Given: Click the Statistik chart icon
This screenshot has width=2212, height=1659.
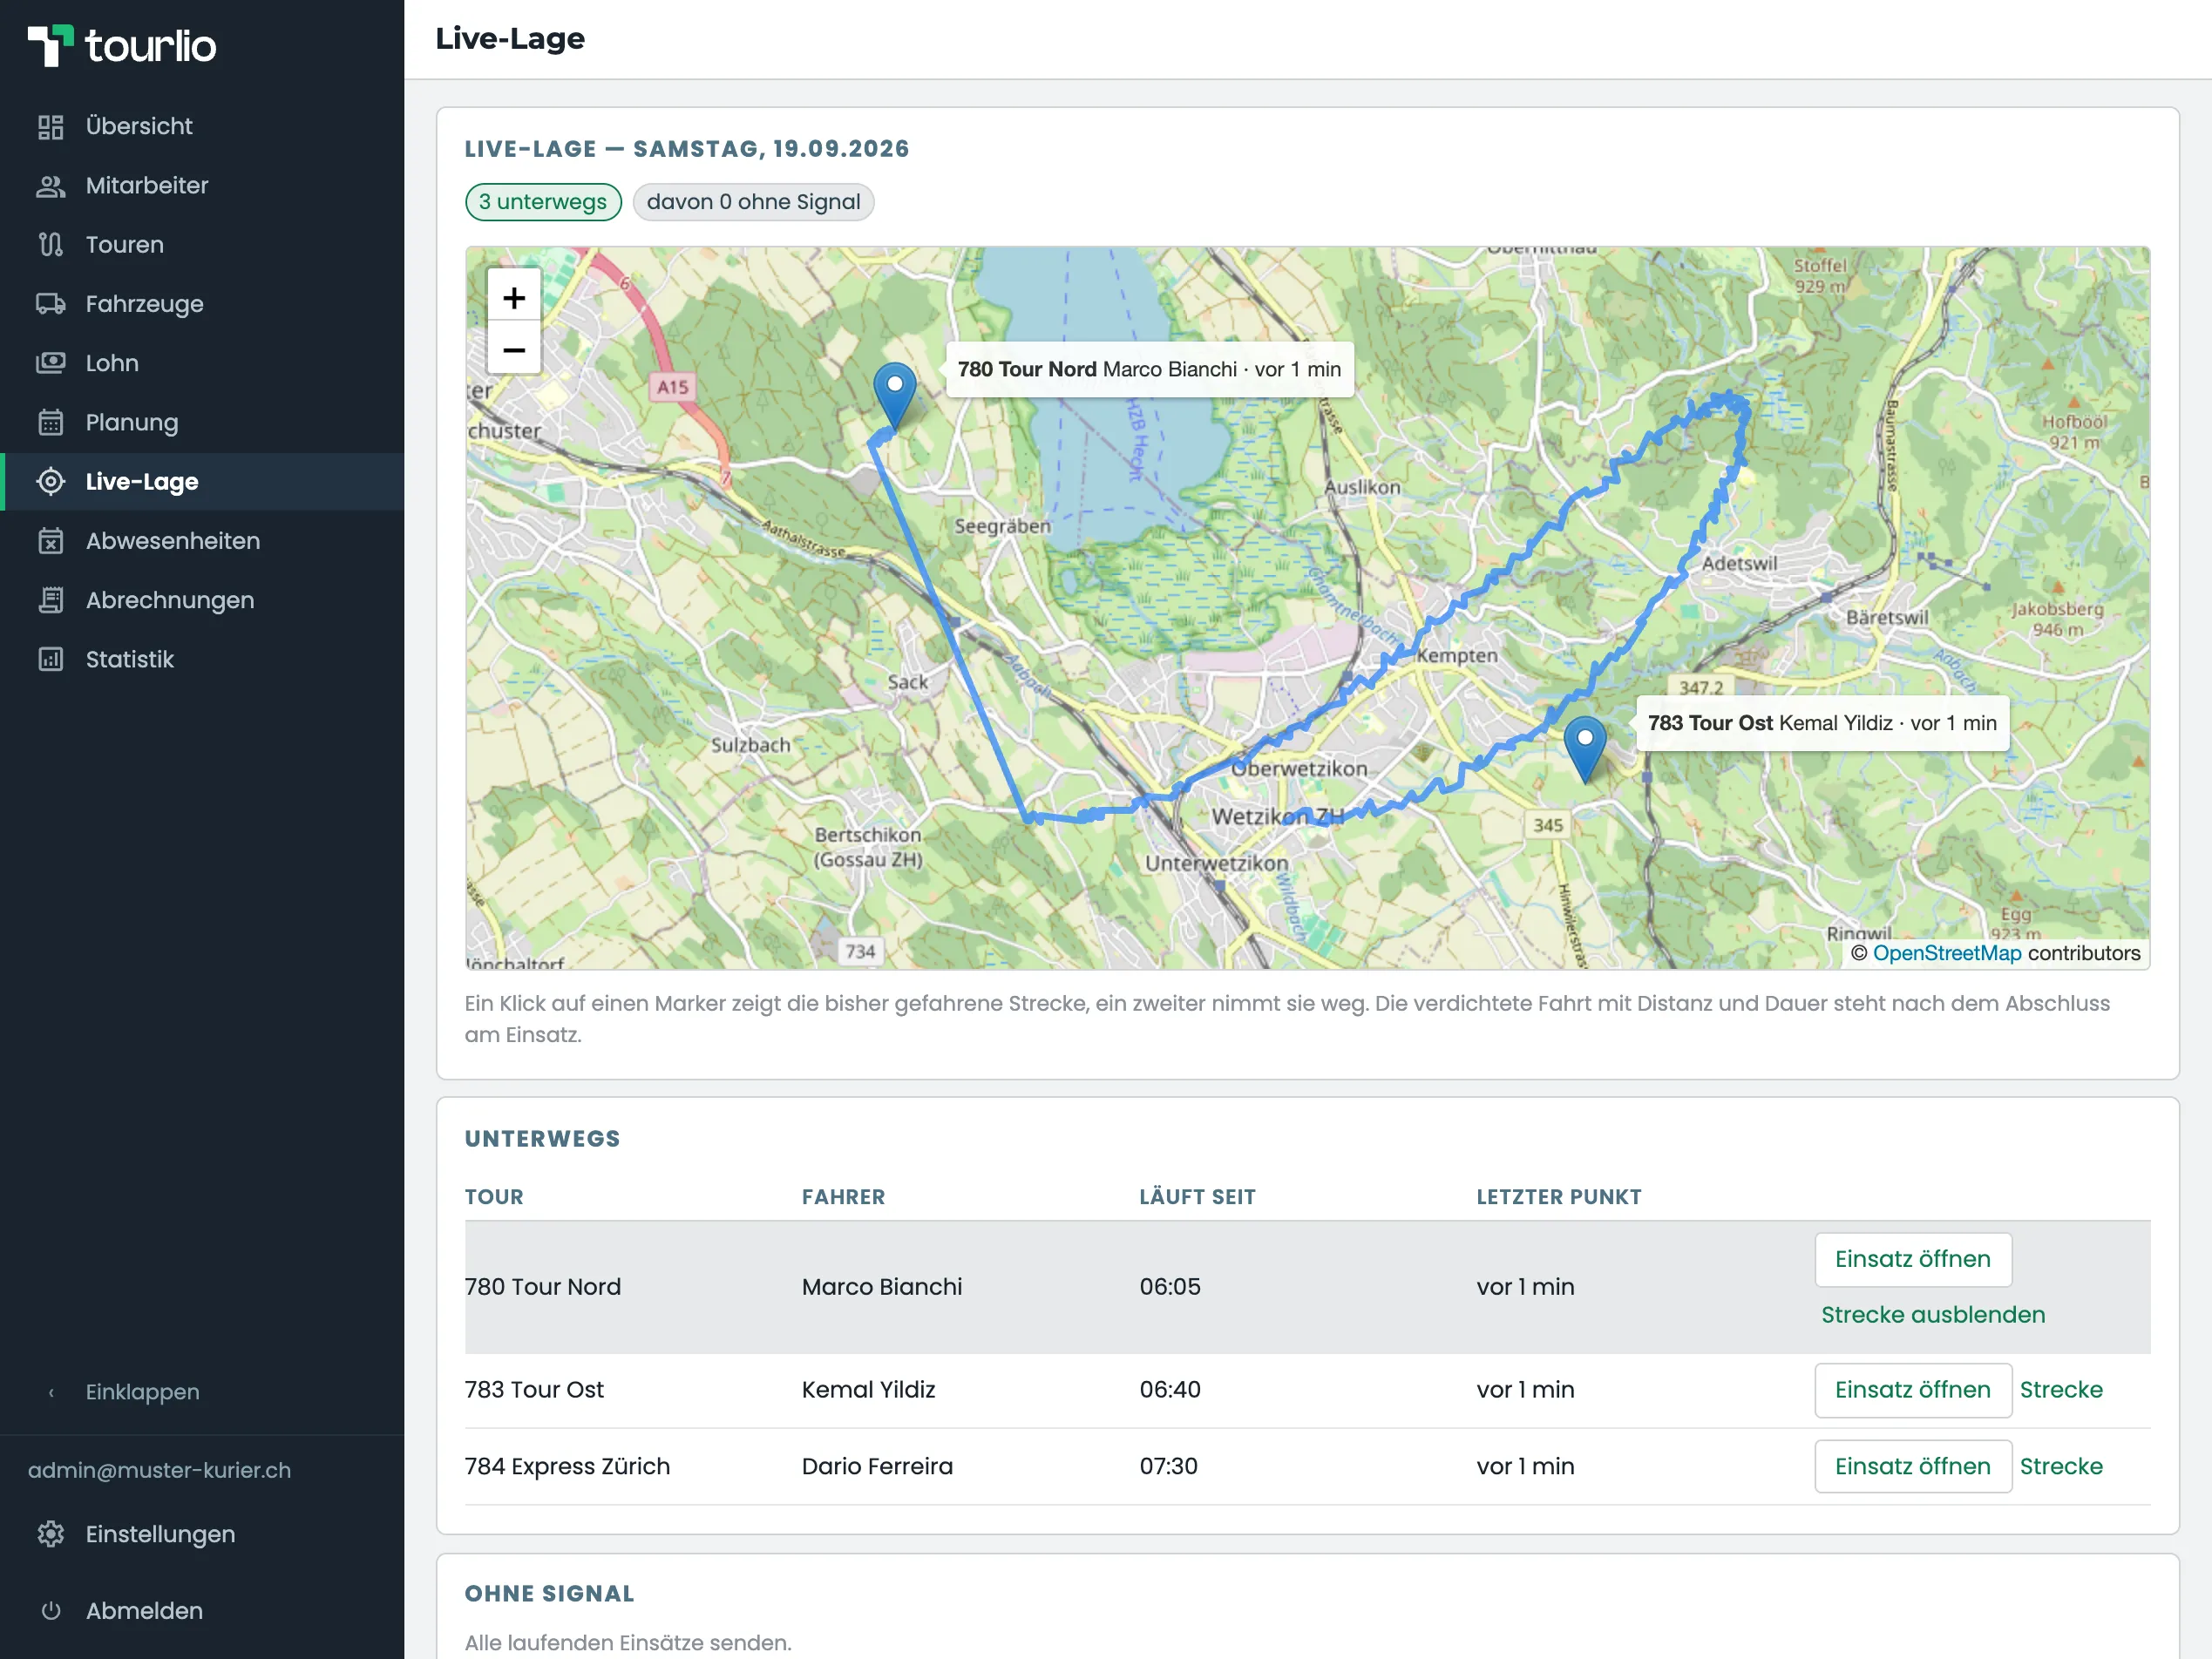Looking at the screenshot, I should click(51, 660).
